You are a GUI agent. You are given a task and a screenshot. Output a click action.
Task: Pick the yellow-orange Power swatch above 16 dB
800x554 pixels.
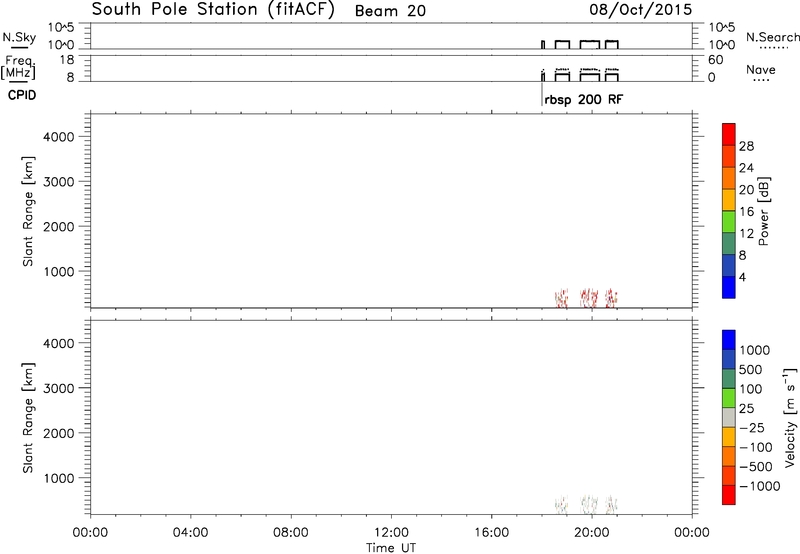point(729,199)
